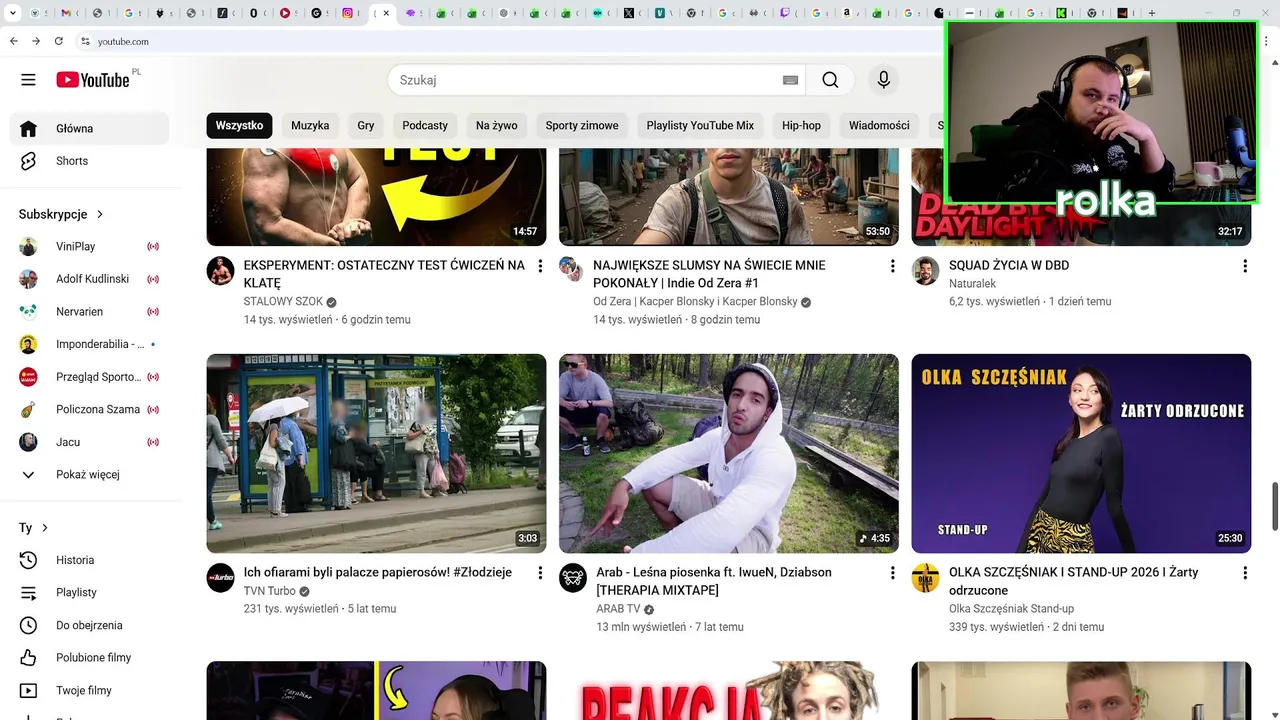The image size is (1280, 720).
Task: Open tab search dropdown arrow
Action: [13, 13]
